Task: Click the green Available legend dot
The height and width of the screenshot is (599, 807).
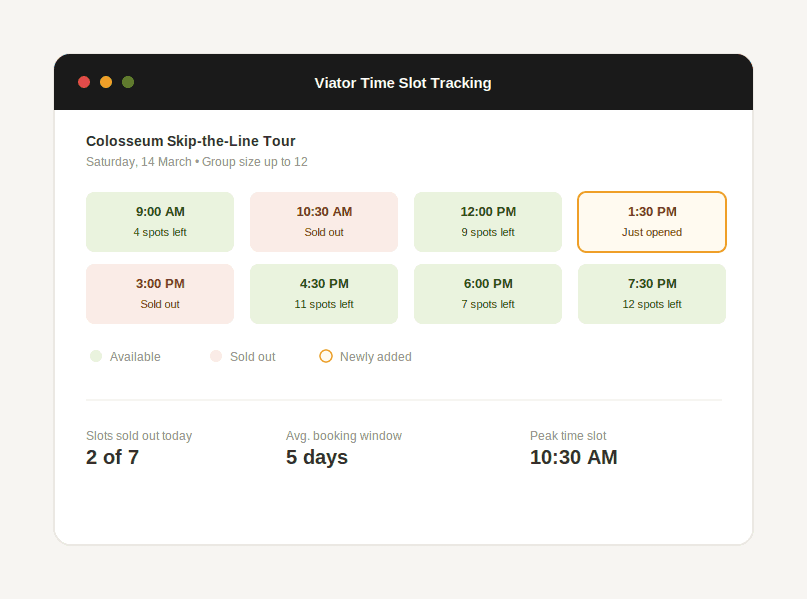Action: 96,356
